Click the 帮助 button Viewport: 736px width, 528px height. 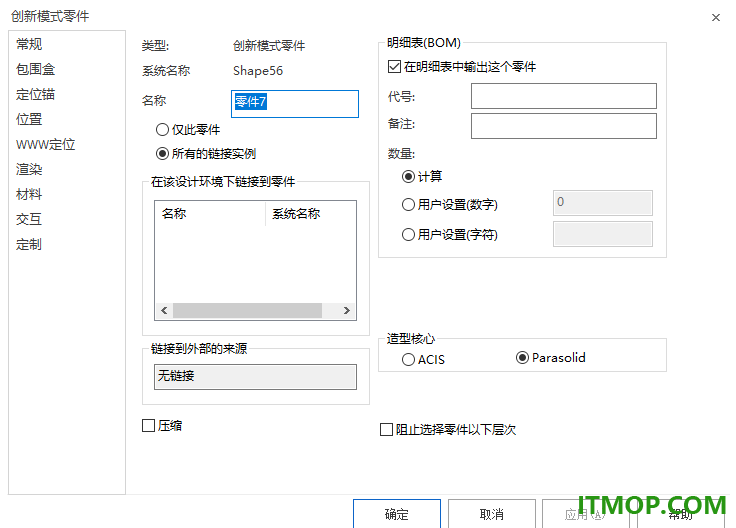pyautogui.click(x=681, y=514)
